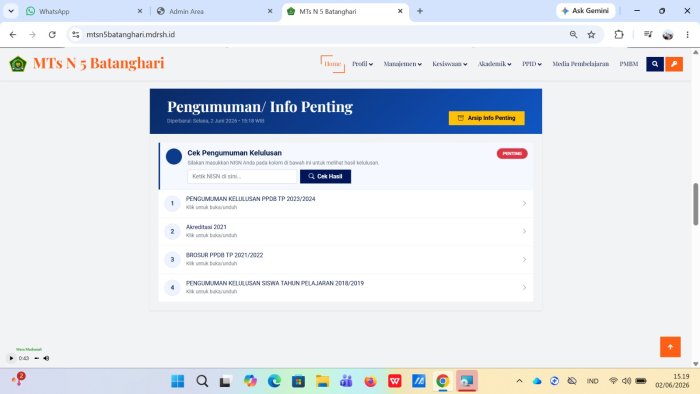Viewport: 700px width, 394px height.
Task: Click the site search icon in header
Action: (654, 64)
